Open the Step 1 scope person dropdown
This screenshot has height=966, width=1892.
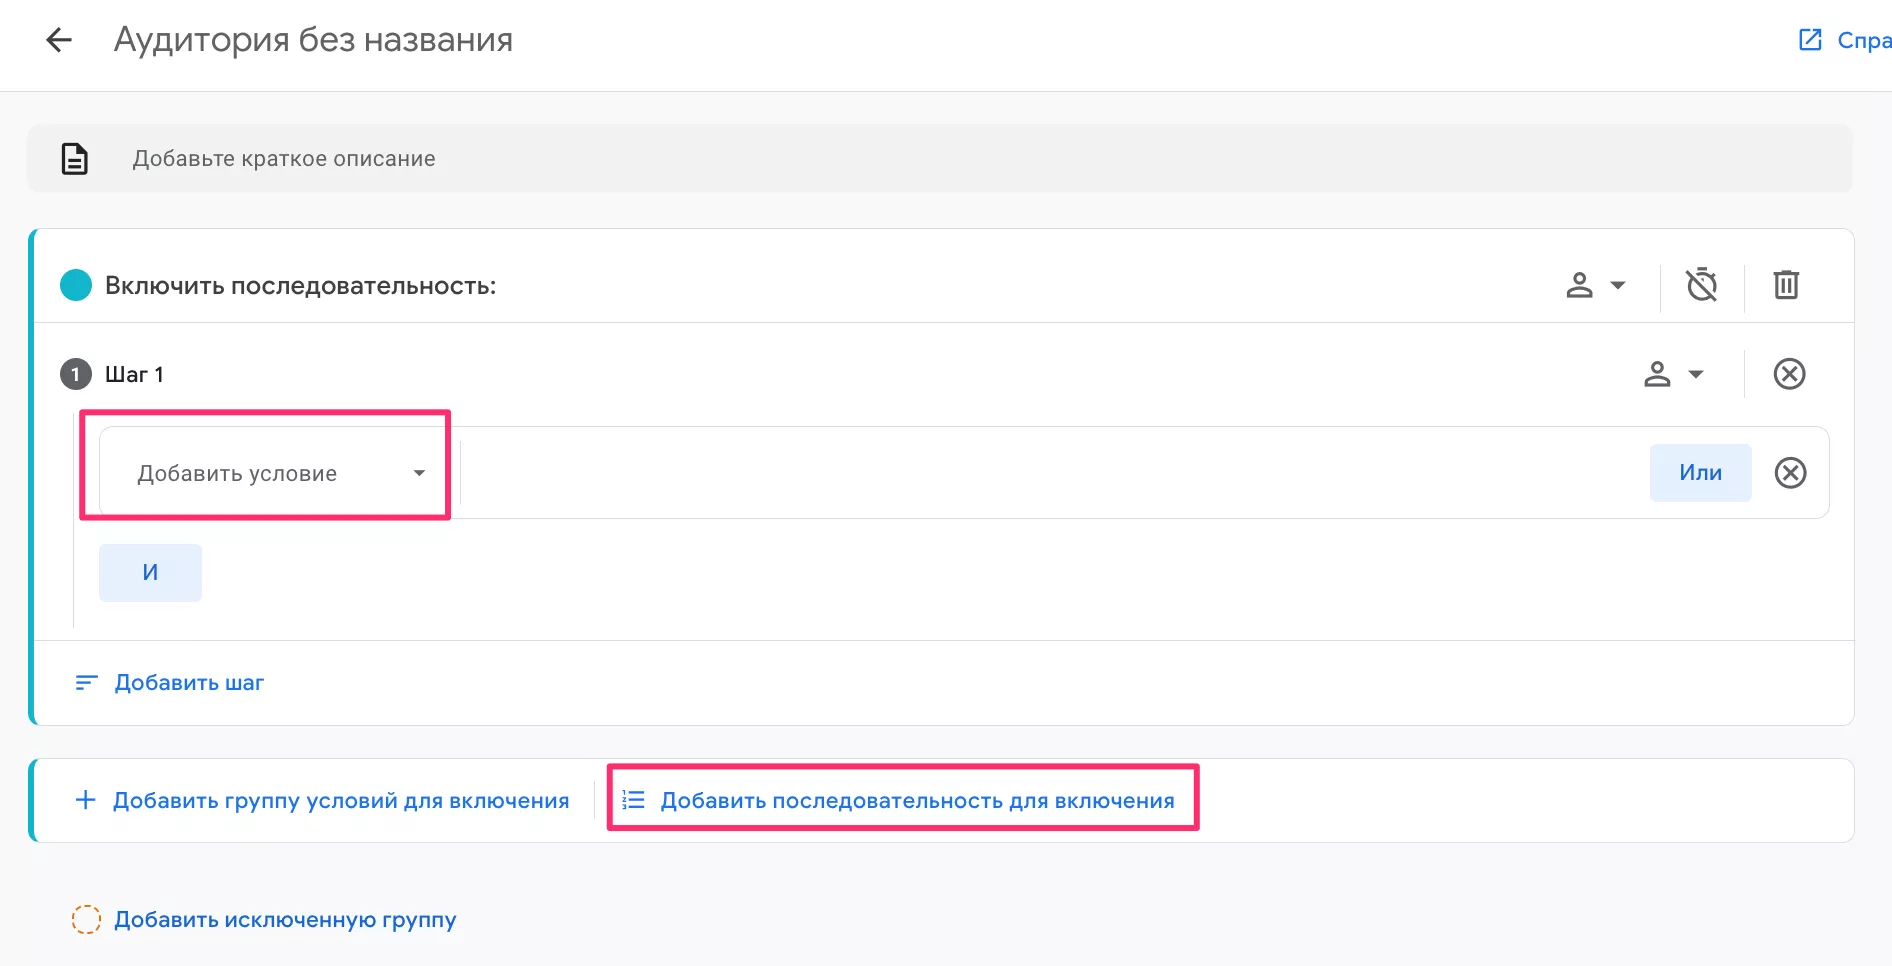tap(1673, 375)
